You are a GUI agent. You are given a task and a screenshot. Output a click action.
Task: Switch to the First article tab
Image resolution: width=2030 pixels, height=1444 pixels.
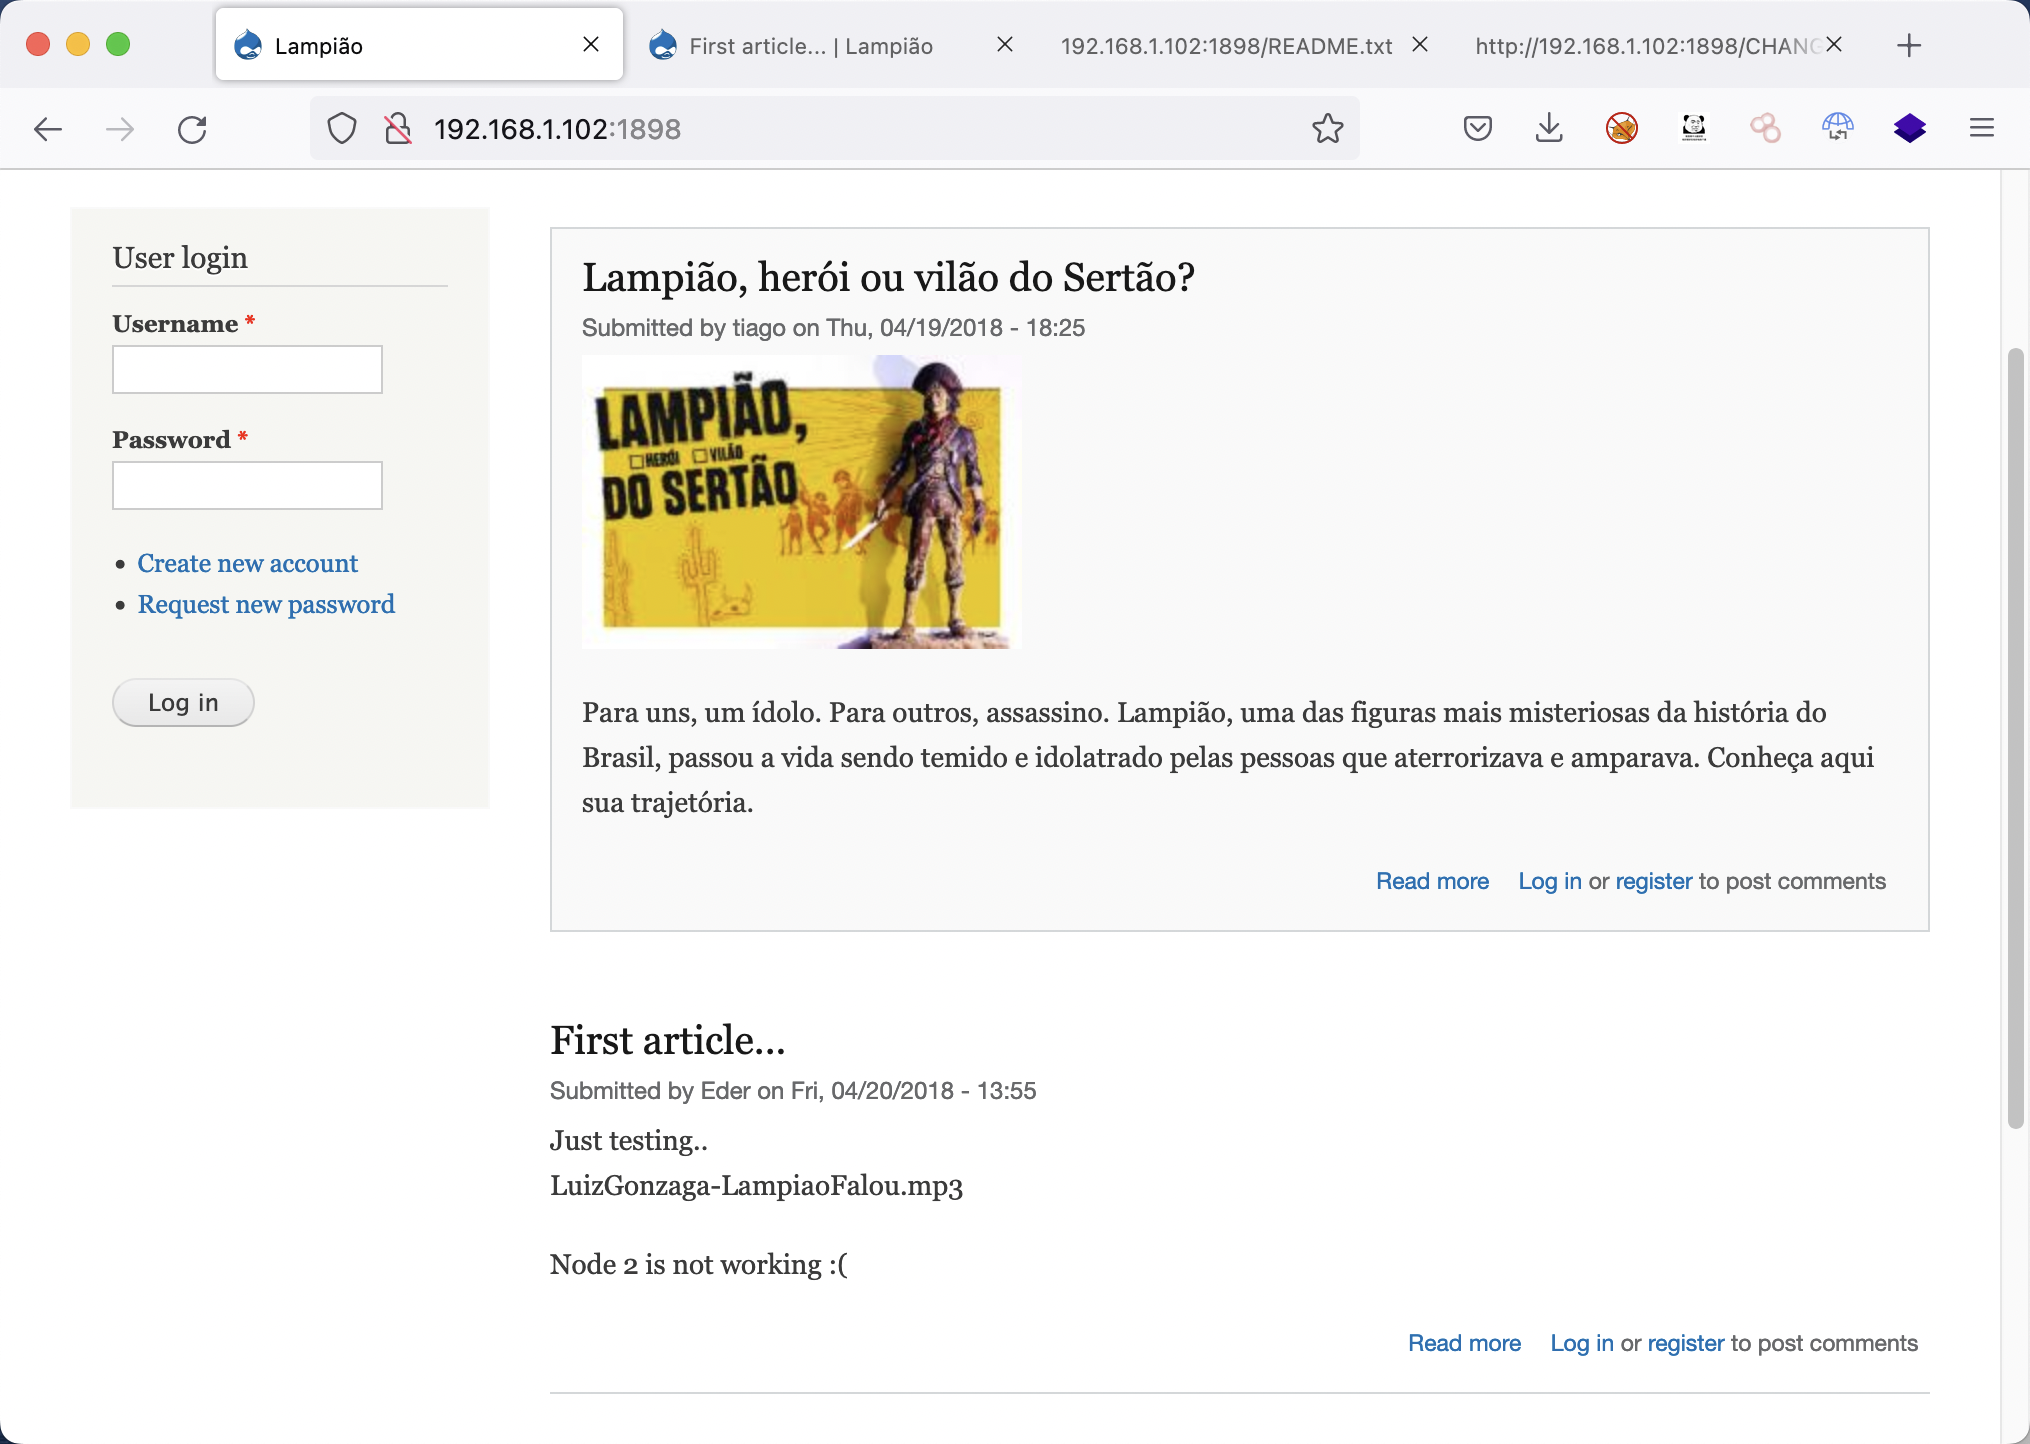pos(810,46)
